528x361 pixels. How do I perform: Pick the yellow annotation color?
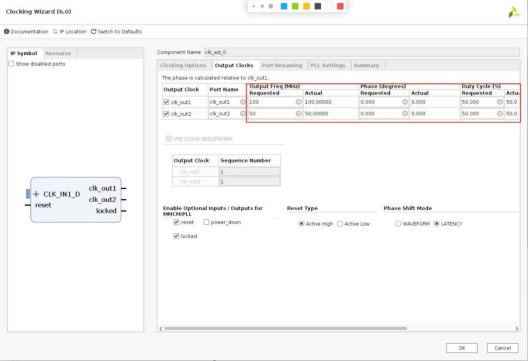pos(306,6)
